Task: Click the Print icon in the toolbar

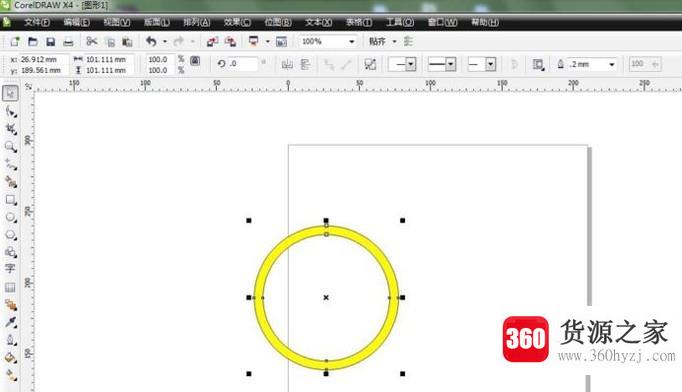Action: tap(68, 42)
